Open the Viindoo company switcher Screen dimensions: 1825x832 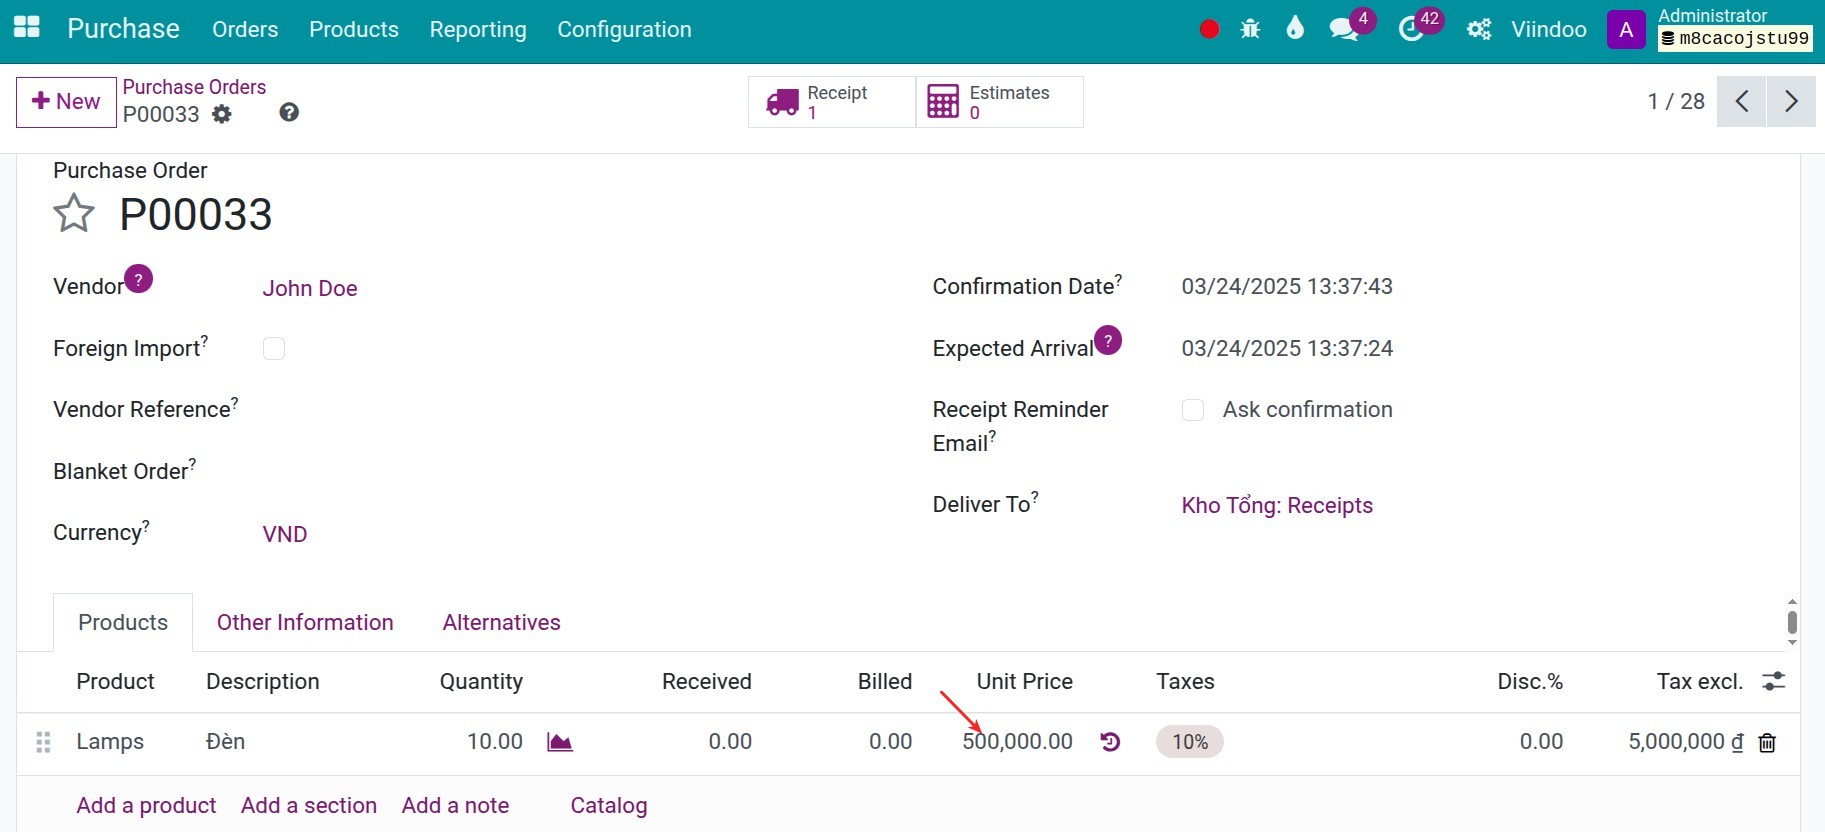pos(1549,29)
